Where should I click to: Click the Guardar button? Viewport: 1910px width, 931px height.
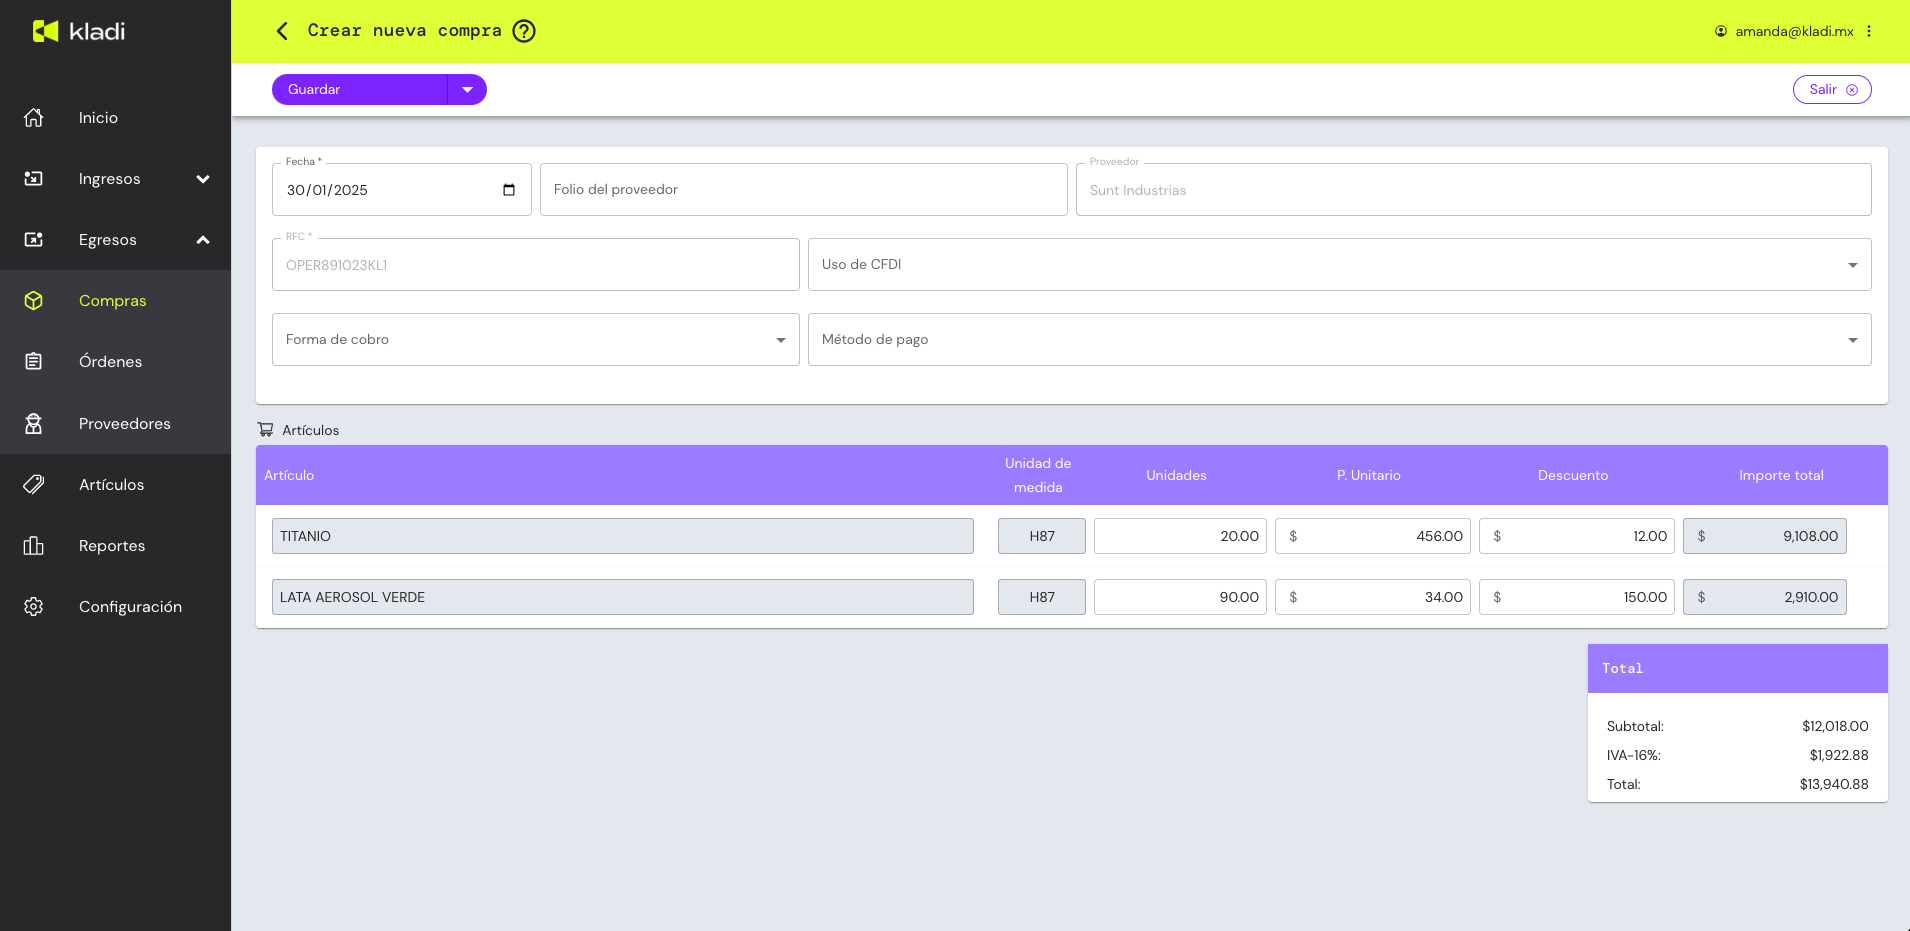[359, 90]
